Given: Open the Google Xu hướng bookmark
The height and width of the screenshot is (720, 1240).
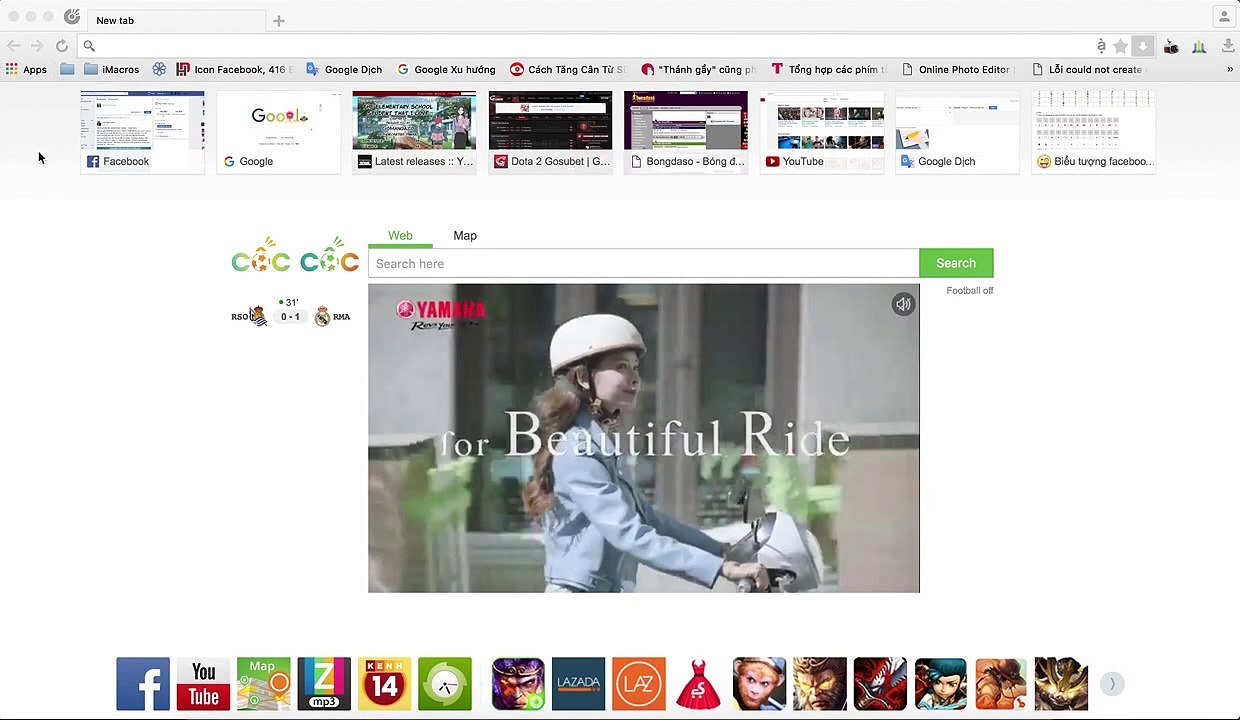Looking at the screenshot, I should tap(446, 69).
